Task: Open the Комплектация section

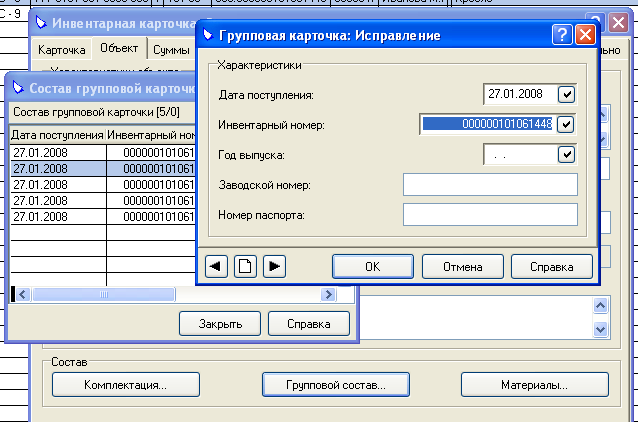Action: click(125, 384)
